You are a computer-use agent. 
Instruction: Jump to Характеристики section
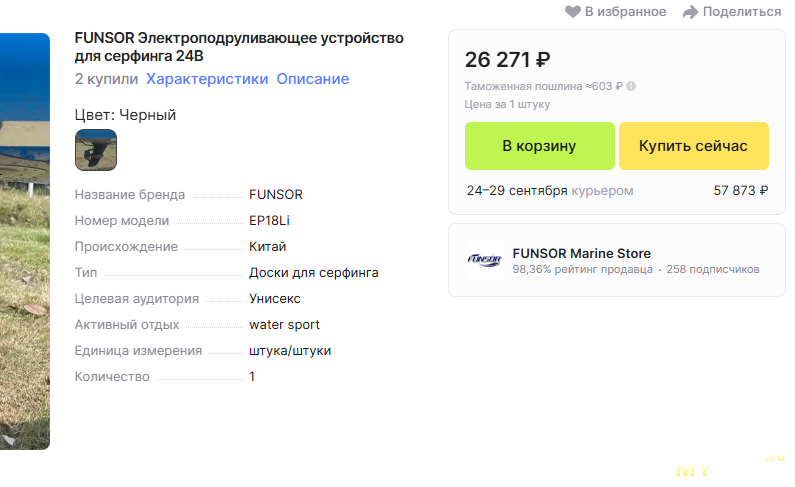click(207, 79)
